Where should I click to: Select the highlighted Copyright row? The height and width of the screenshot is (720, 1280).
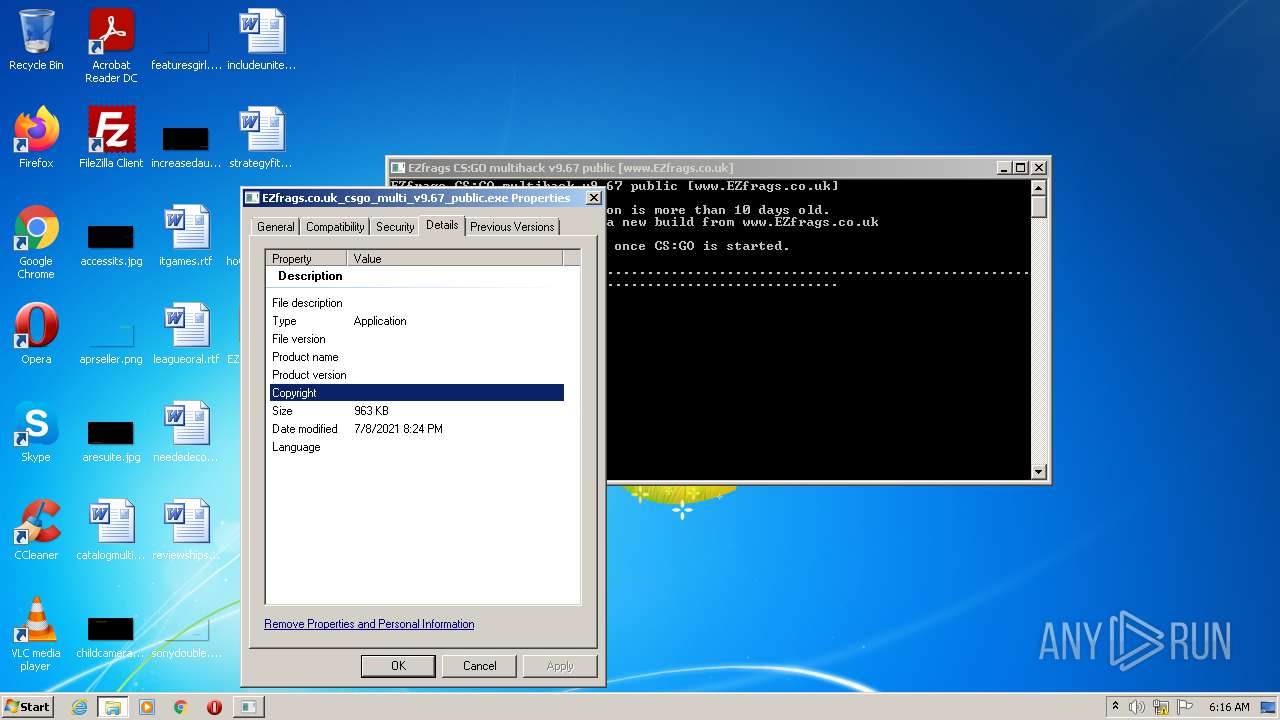417,393
